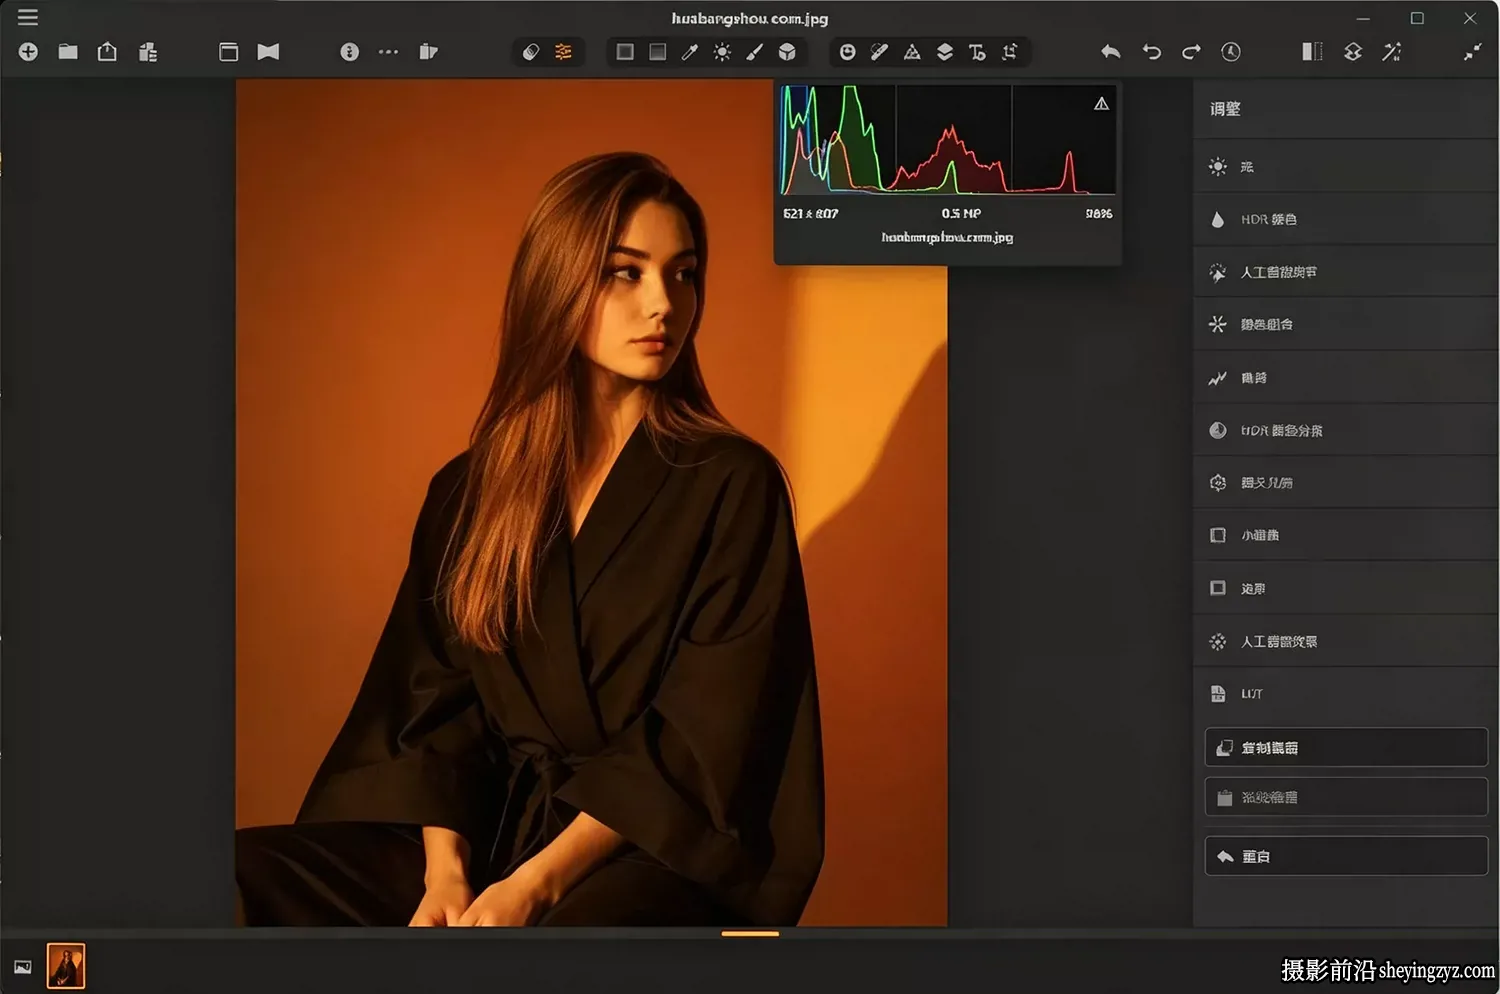Click the export share-arrow icon

click(107, 52)
